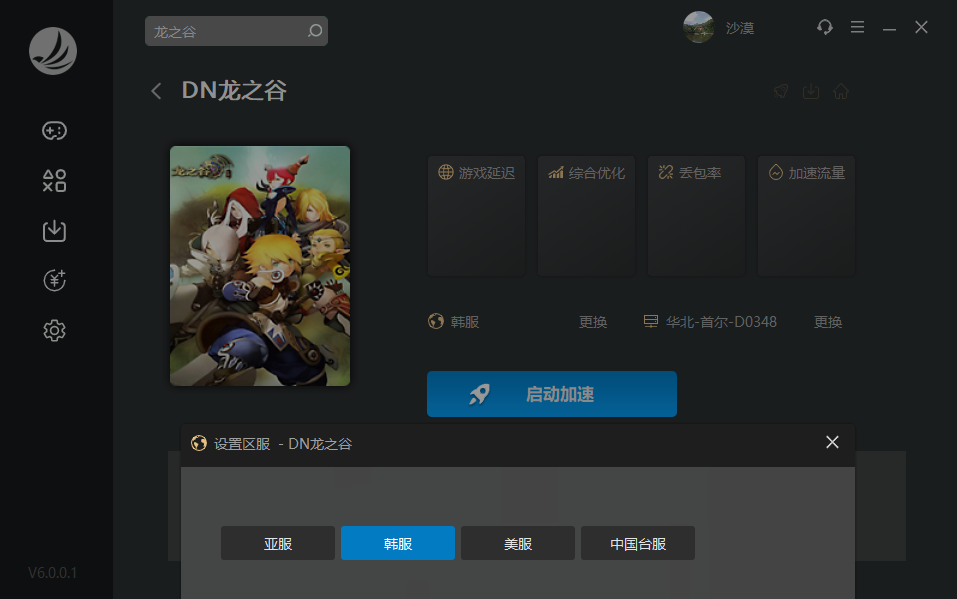Select the 亚服 region option
The height and width of the screenshot is (599, 957).
278,543
